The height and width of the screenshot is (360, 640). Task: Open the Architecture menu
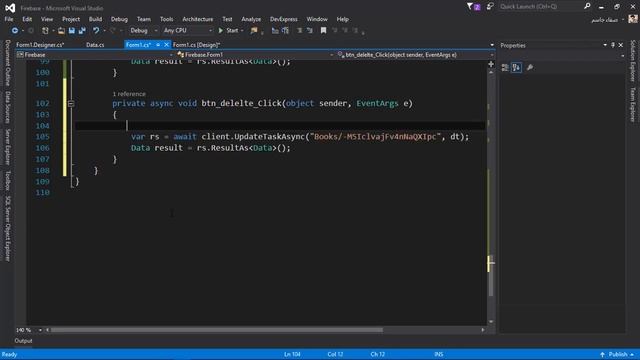coord(198,19)
